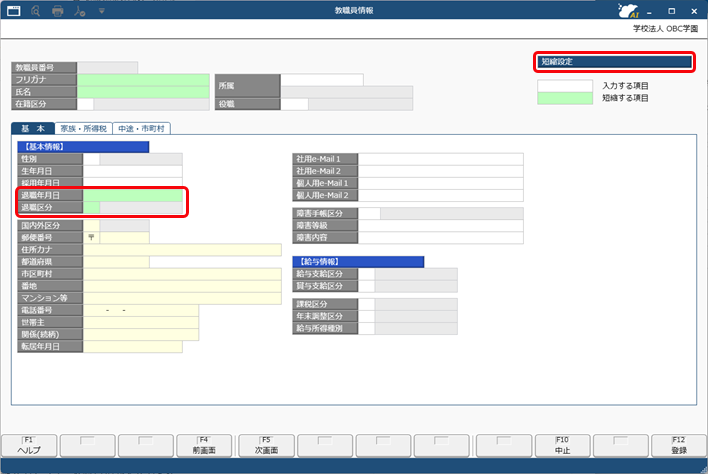Click the green 短縮する項目 legend swatch
Viewport: 708px width, 474px height.
tap(565, 98)
